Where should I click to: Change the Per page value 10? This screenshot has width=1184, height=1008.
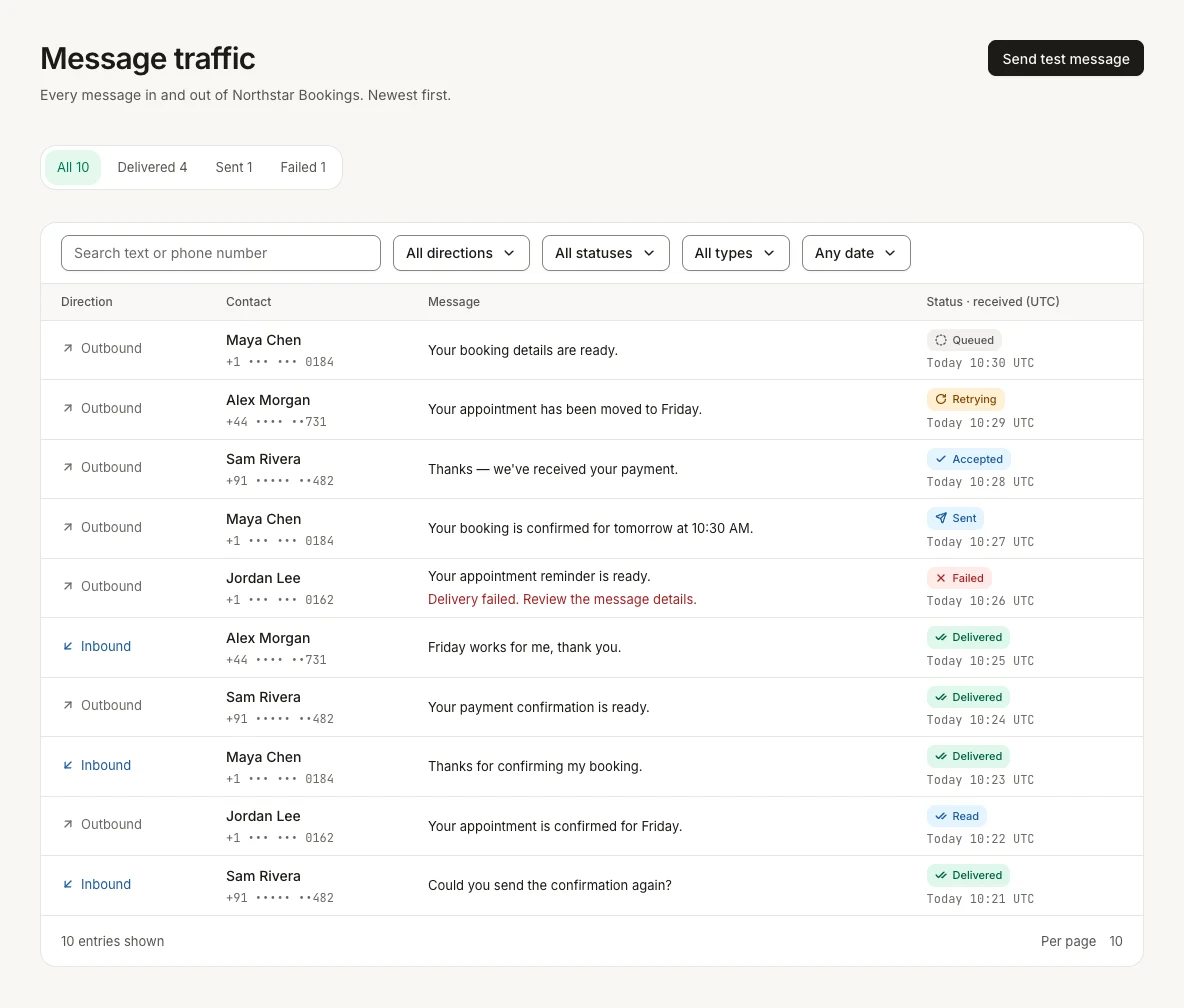(1116, 942)
